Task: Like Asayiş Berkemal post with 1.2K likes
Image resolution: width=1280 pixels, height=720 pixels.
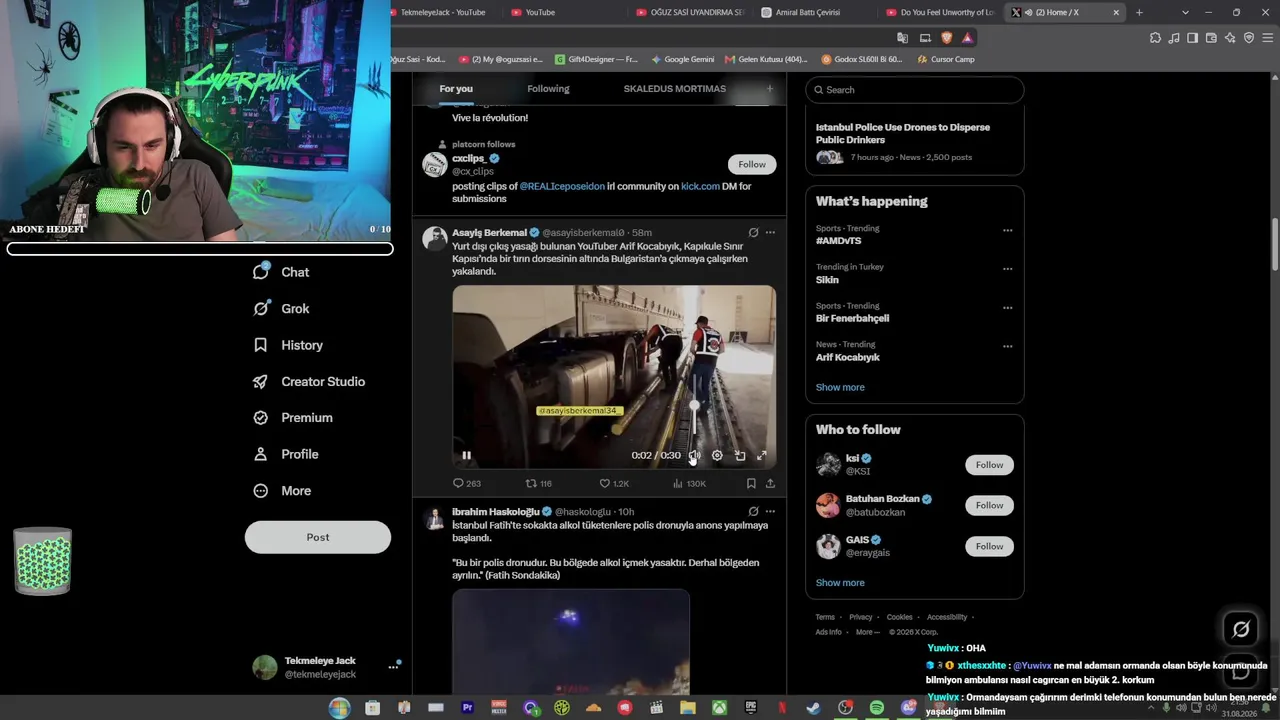Action: (614, 483)
